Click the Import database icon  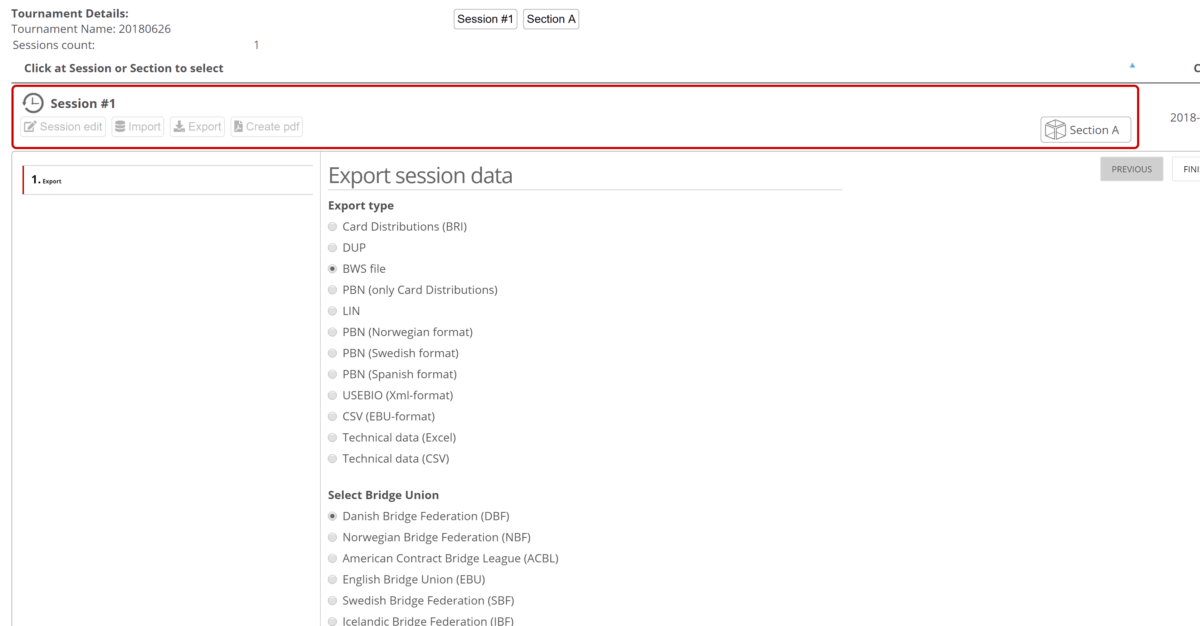(120, 127)
